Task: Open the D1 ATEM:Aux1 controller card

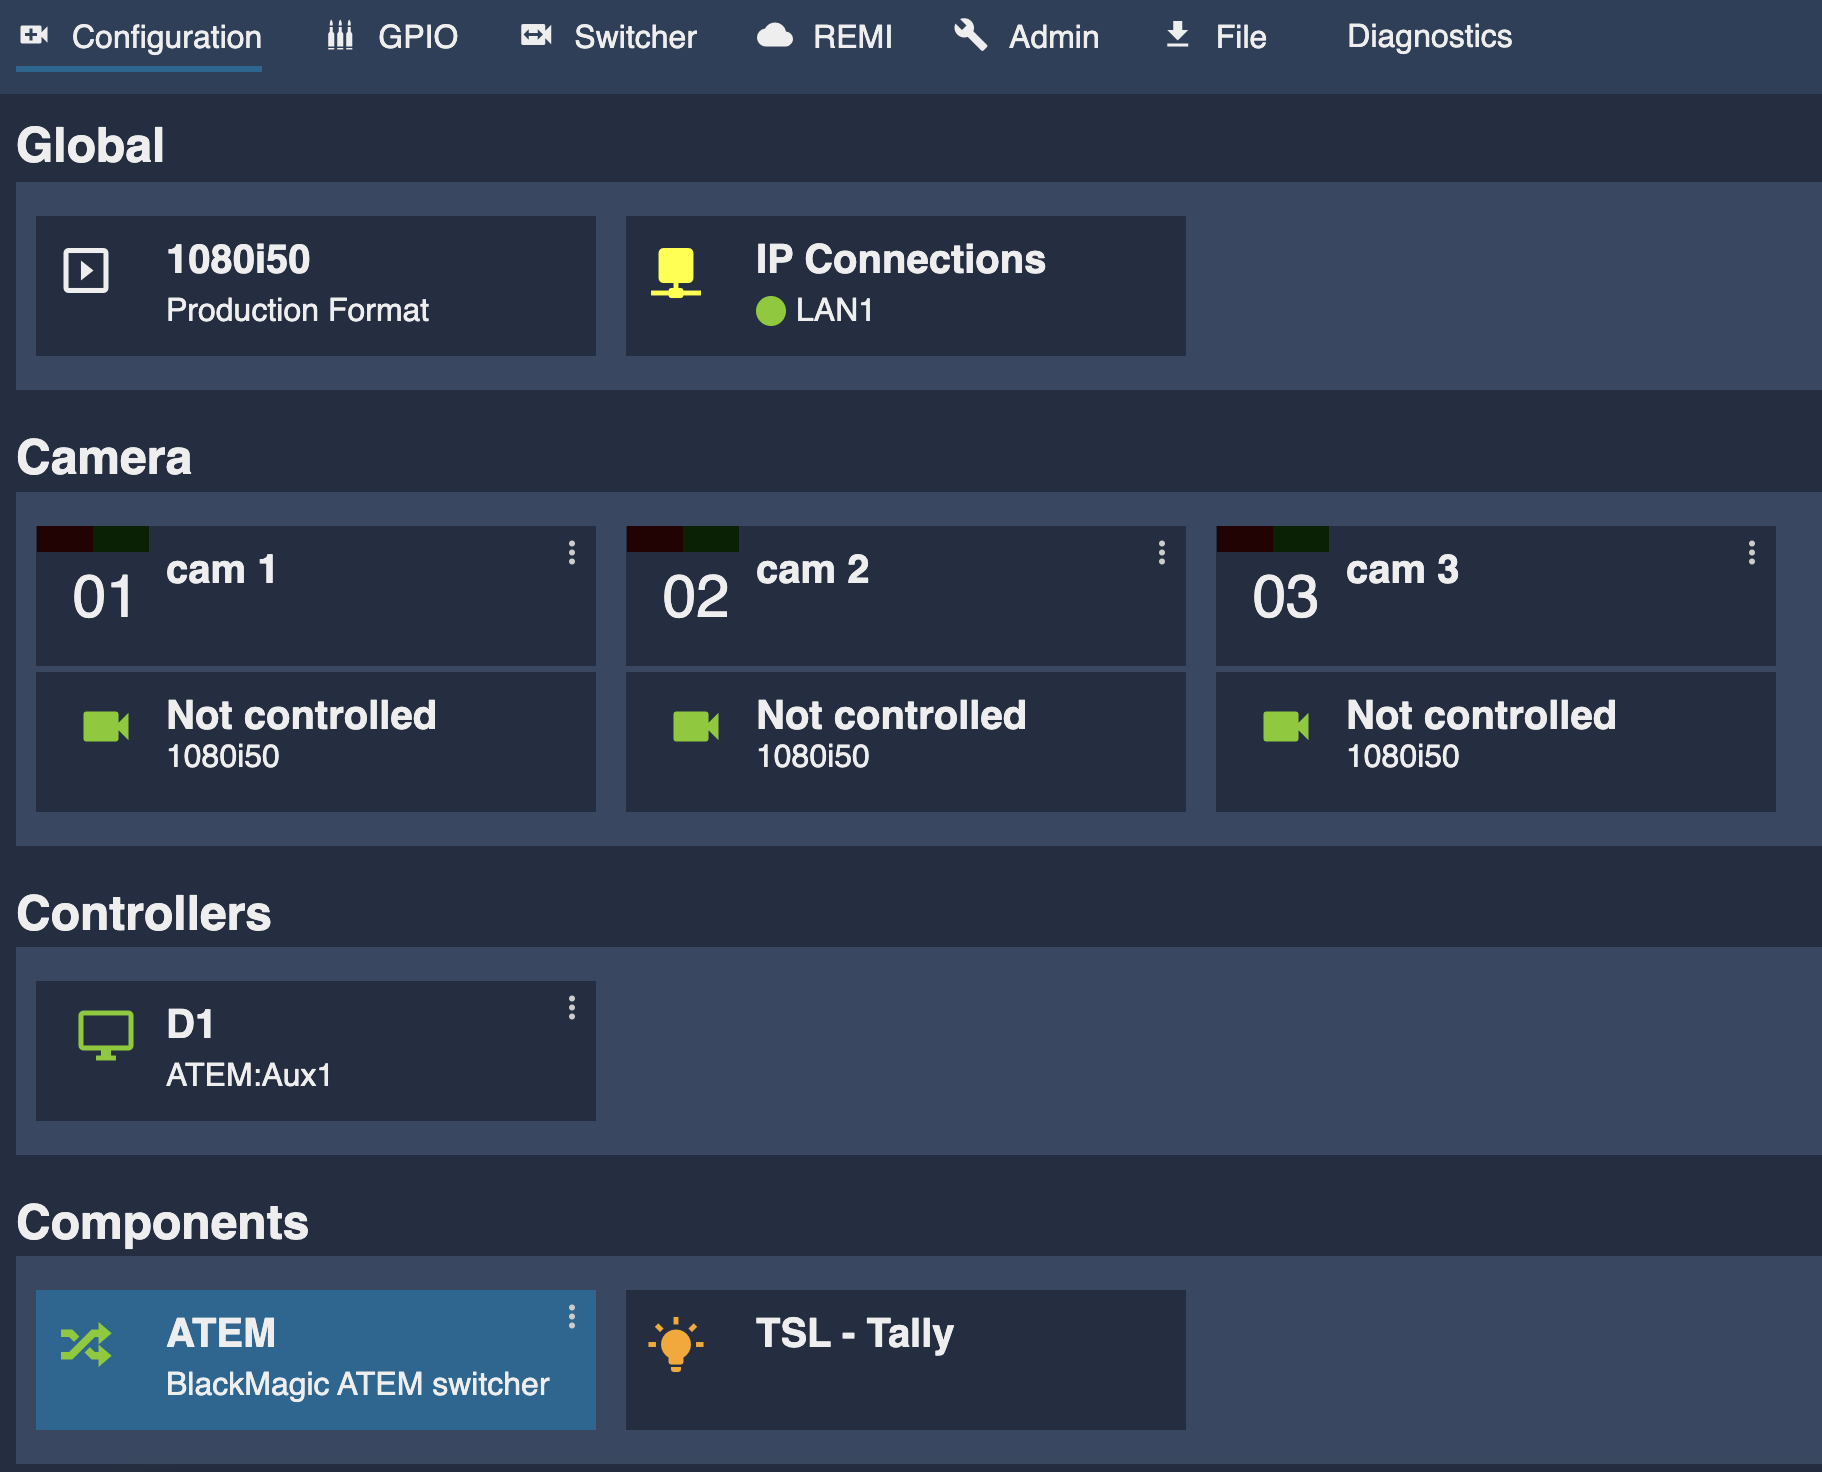Action: tap(316, 1051)
